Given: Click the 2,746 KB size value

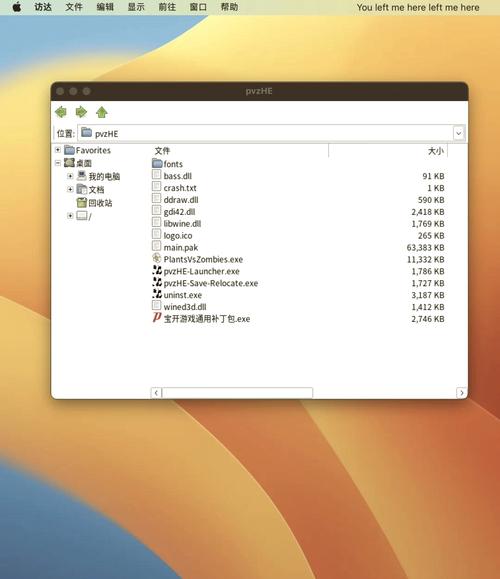Looking at the screenshot, I should coord(428,319).
